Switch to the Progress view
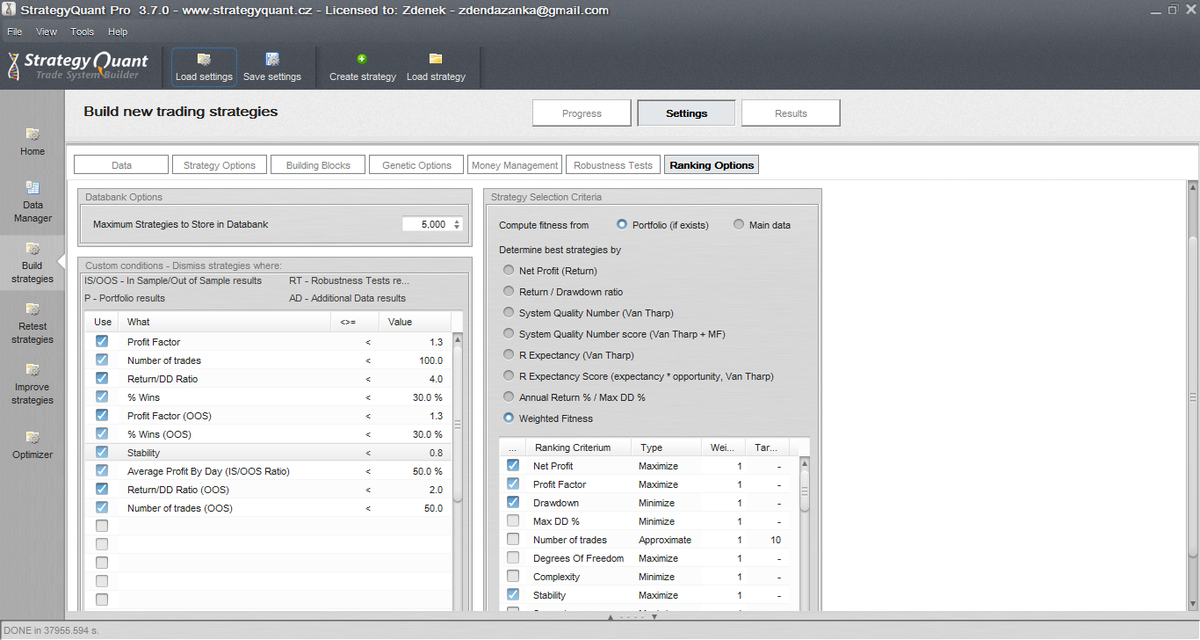The width and height of the screenshot is (1200, 640). tap(582, 113)
